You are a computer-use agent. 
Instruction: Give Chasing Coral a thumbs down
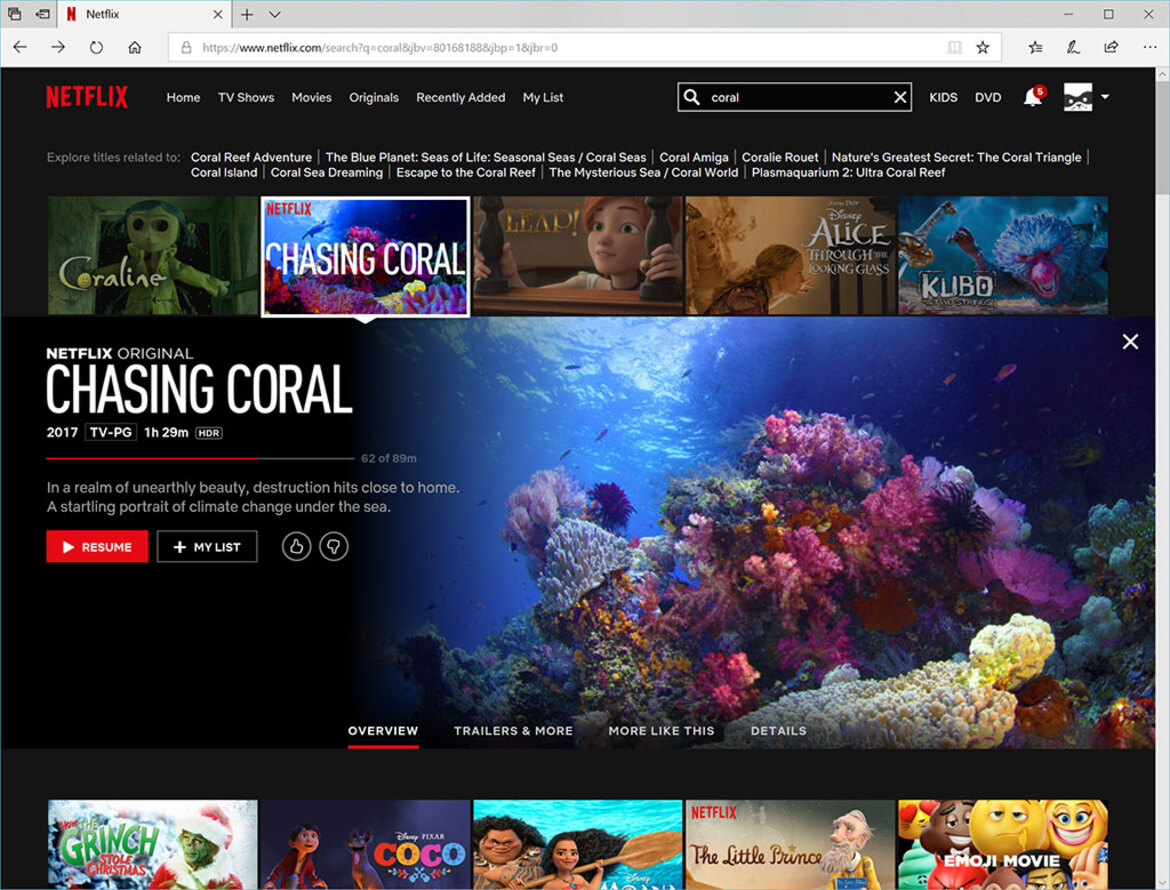(x=334, y=547)
